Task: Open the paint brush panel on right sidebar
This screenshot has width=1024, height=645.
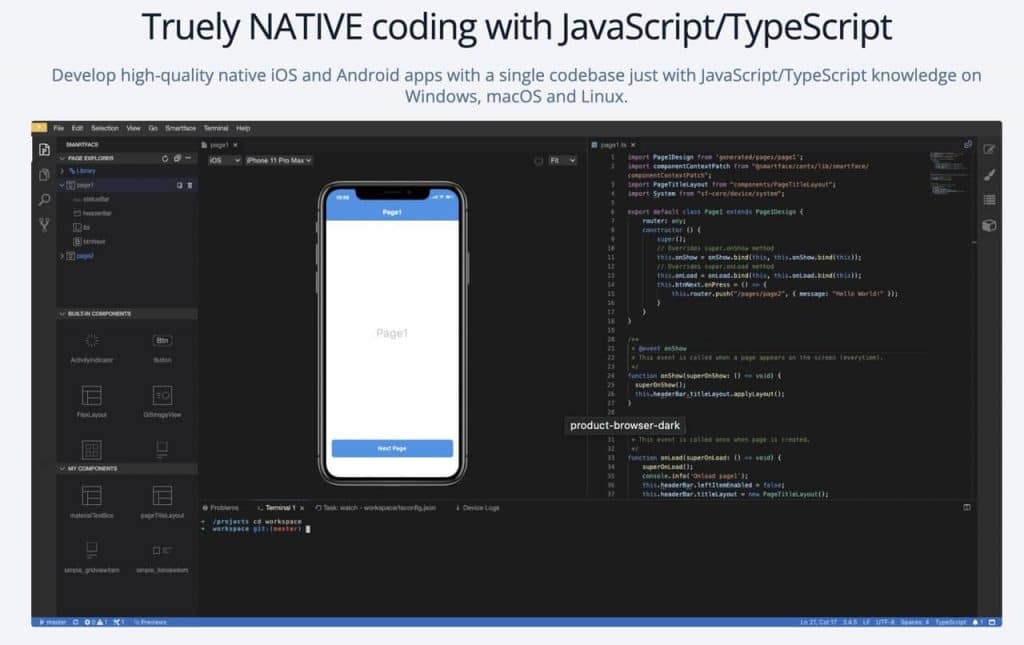Action: 989,175
